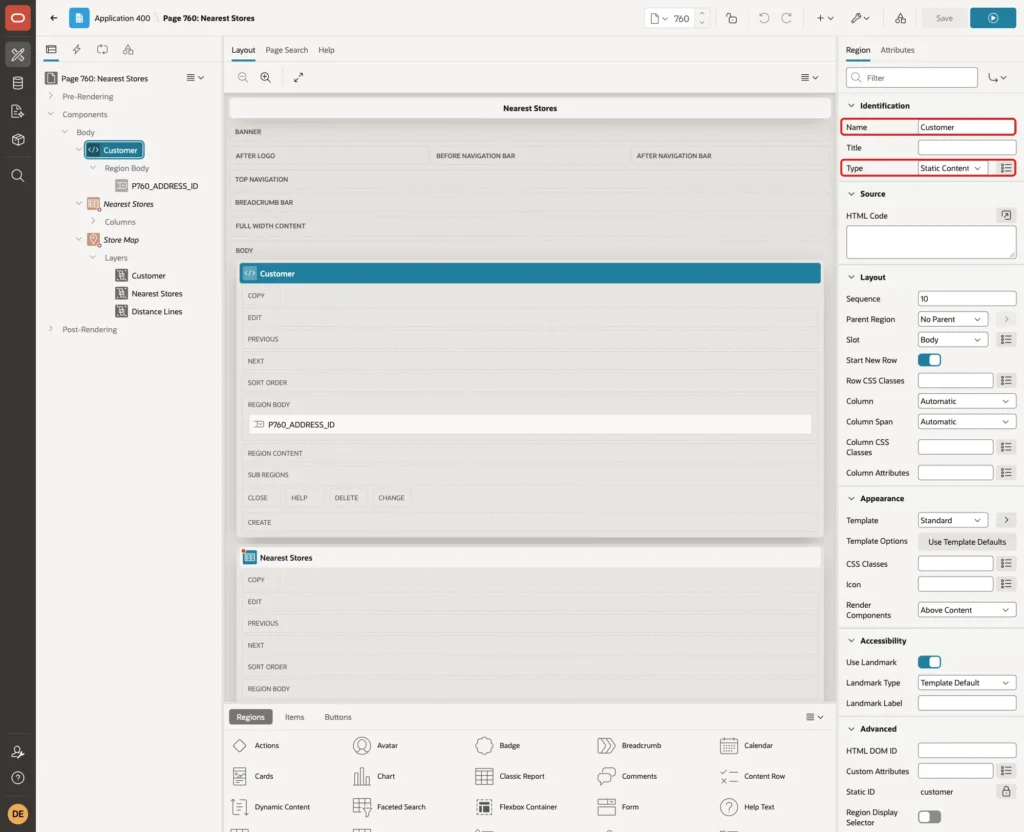
Task: Pick the Avatar region from gallery
Action: (x=375, y=745)
